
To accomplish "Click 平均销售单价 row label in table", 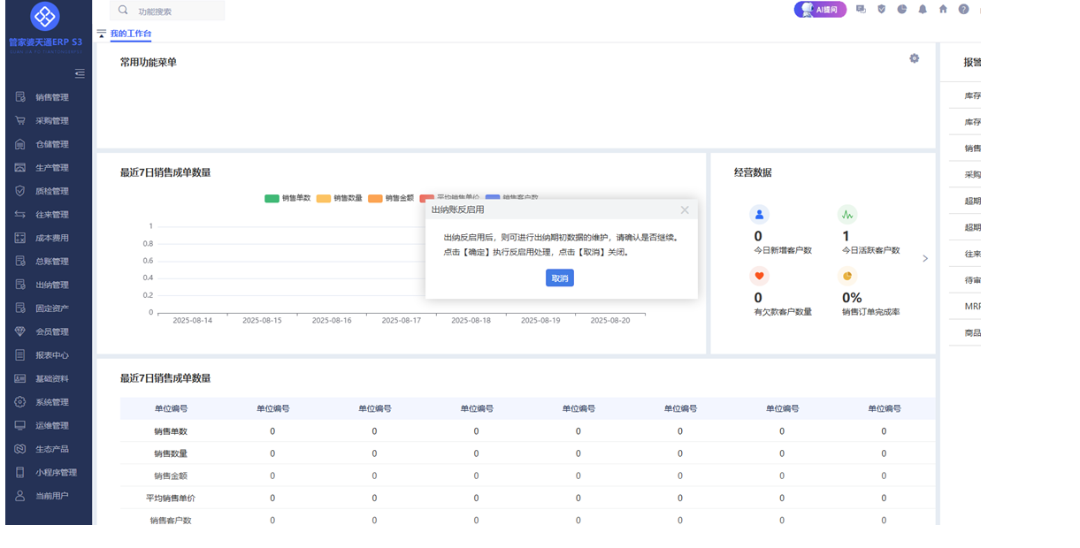I will 171,498.
